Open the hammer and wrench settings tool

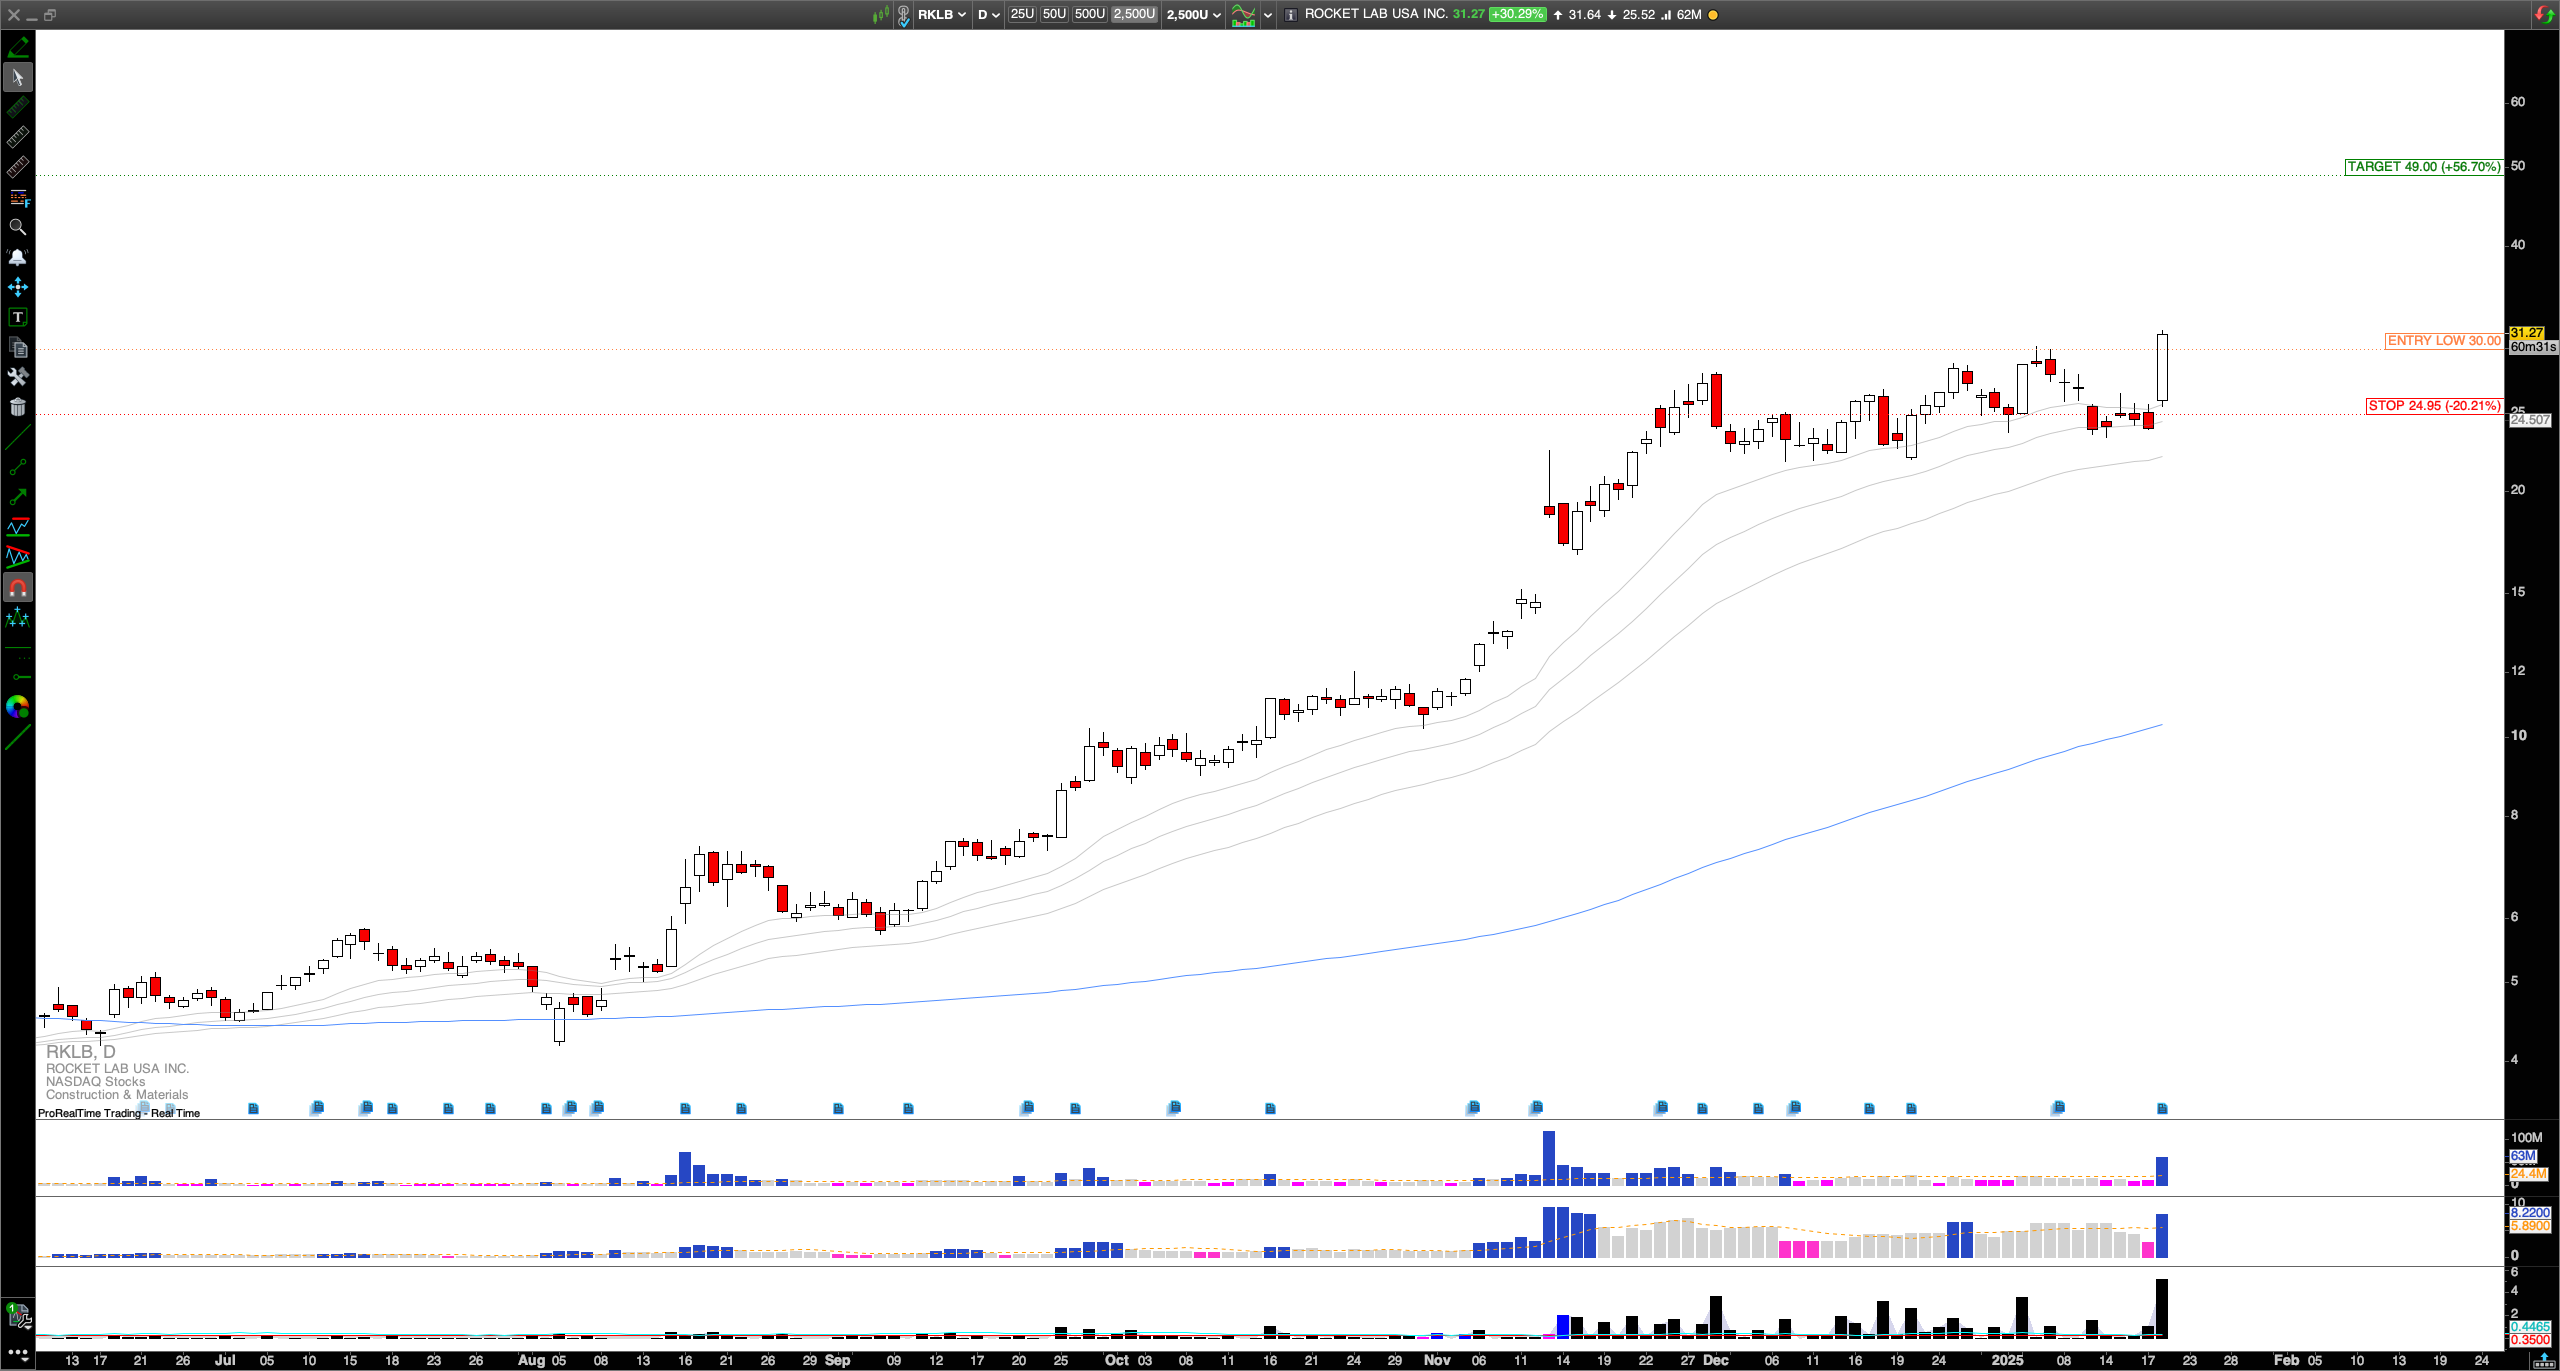(x=18, y=377)
